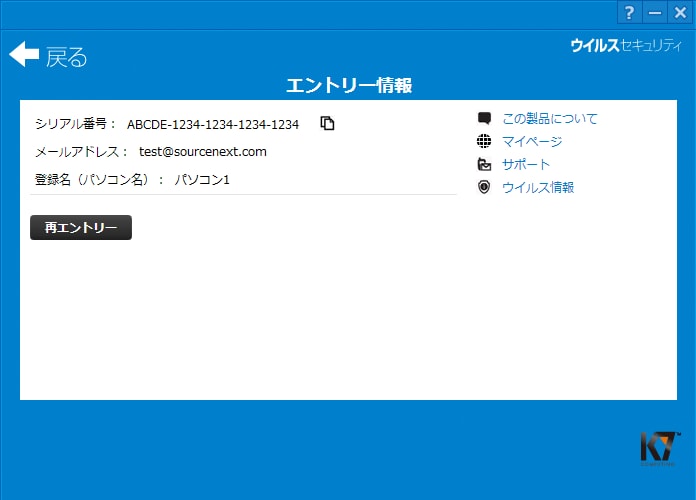Click the ウイルスセキュリティ product logo
The height and width of the screenshot is (500, 696).
626,45
